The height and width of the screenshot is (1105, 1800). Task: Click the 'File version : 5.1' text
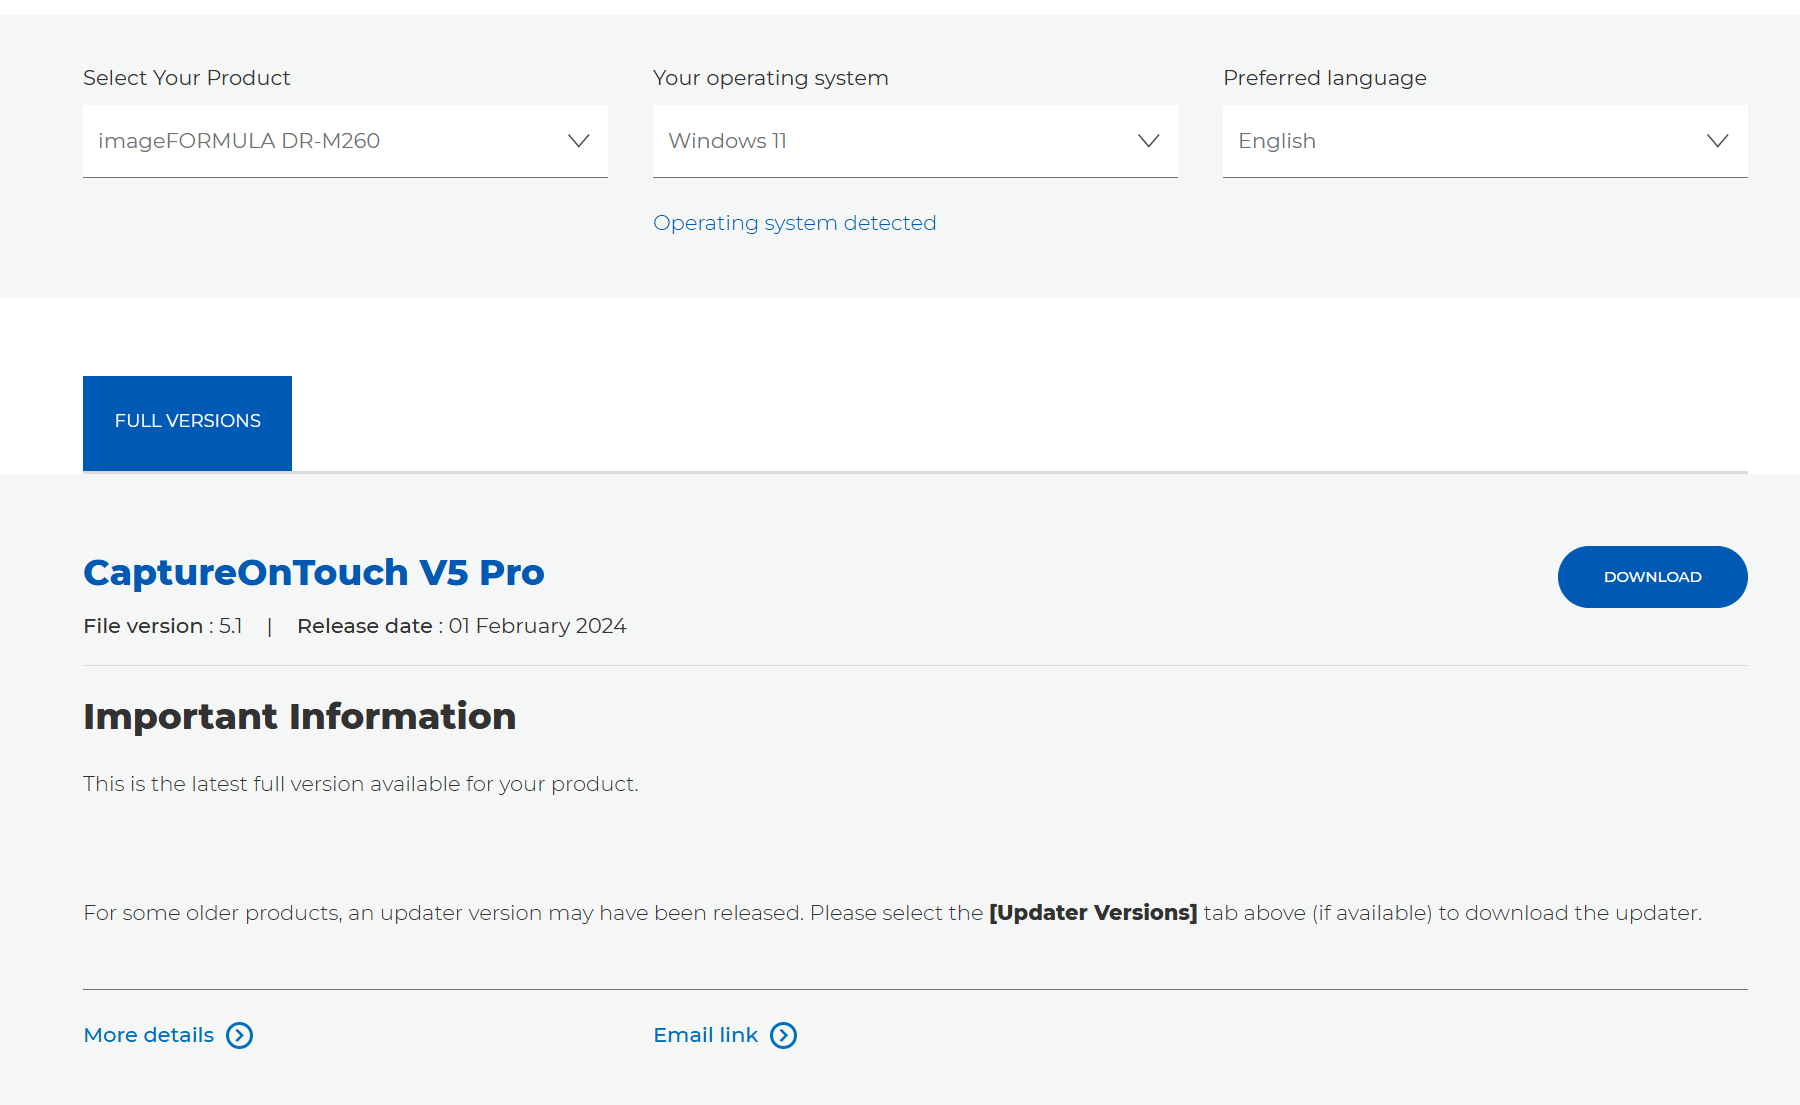pos(163,626)
